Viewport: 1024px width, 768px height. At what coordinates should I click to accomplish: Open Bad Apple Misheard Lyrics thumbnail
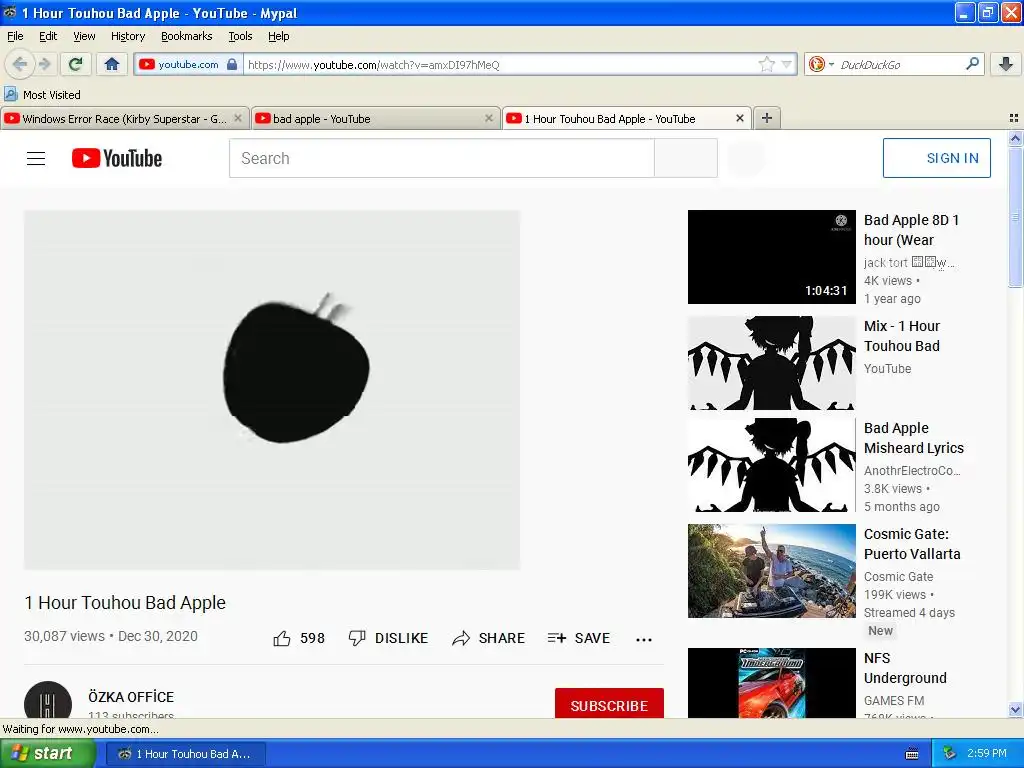click(771, 465)
